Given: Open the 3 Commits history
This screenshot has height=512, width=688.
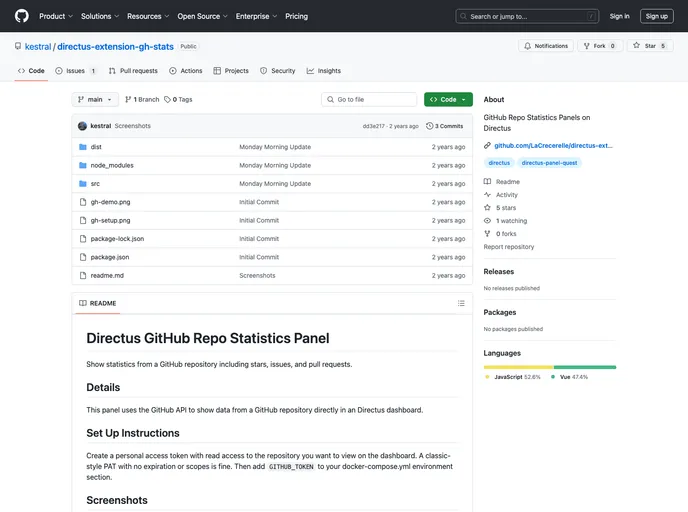Looking at the screenshot, I should click(x=444, y=126).
